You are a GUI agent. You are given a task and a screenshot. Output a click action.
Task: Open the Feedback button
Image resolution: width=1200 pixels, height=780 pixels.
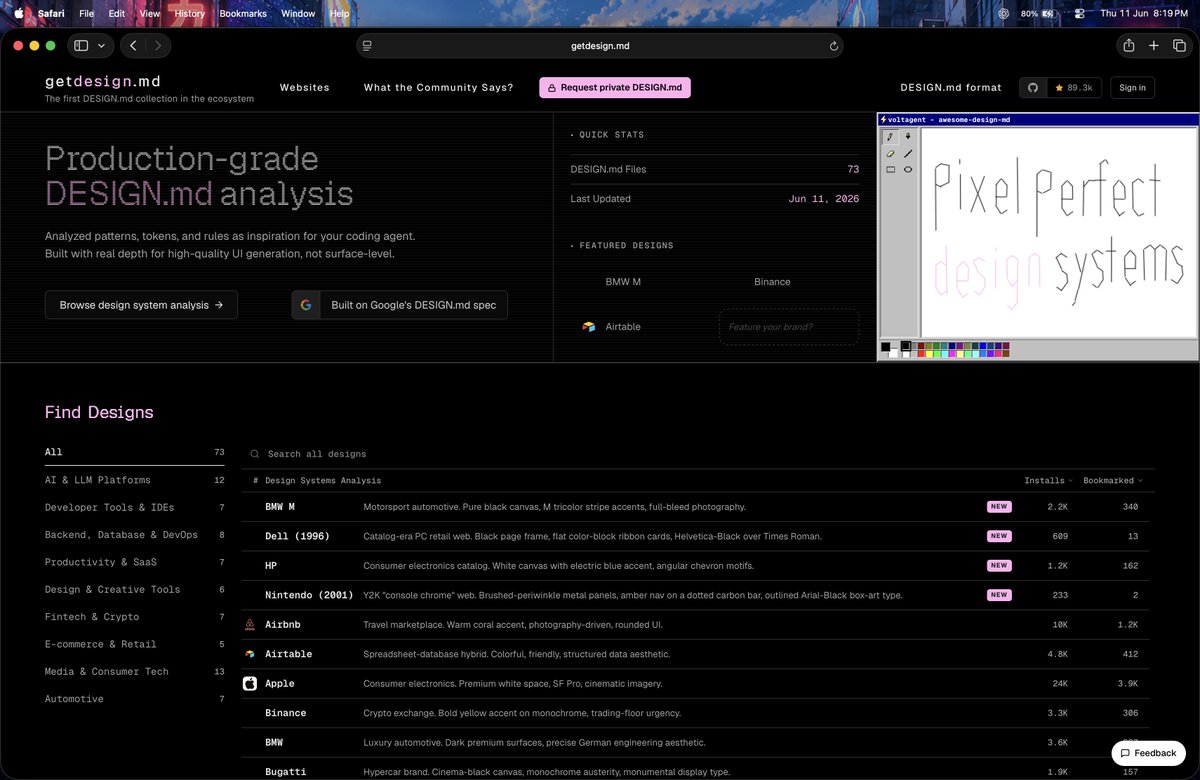pyautogui.click(x=1148, y=753)
